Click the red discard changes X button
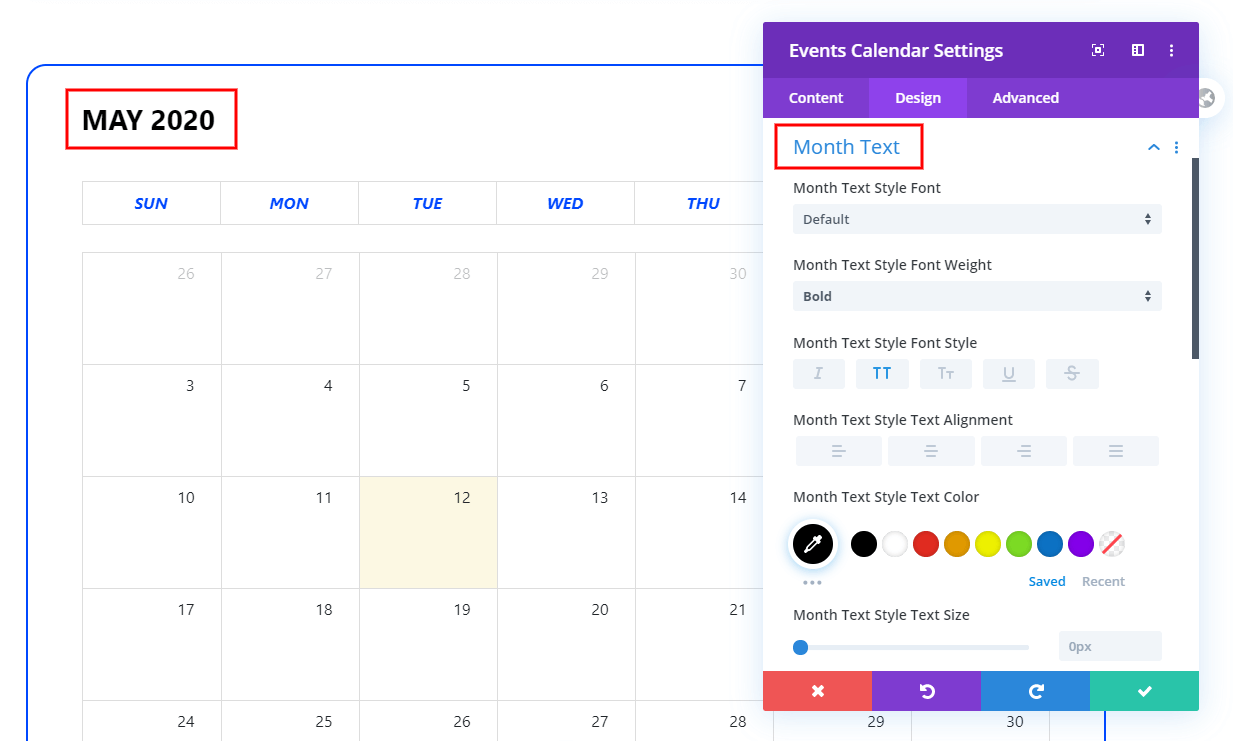Screen dimensions: 1233x741 (x=817, y=691)
